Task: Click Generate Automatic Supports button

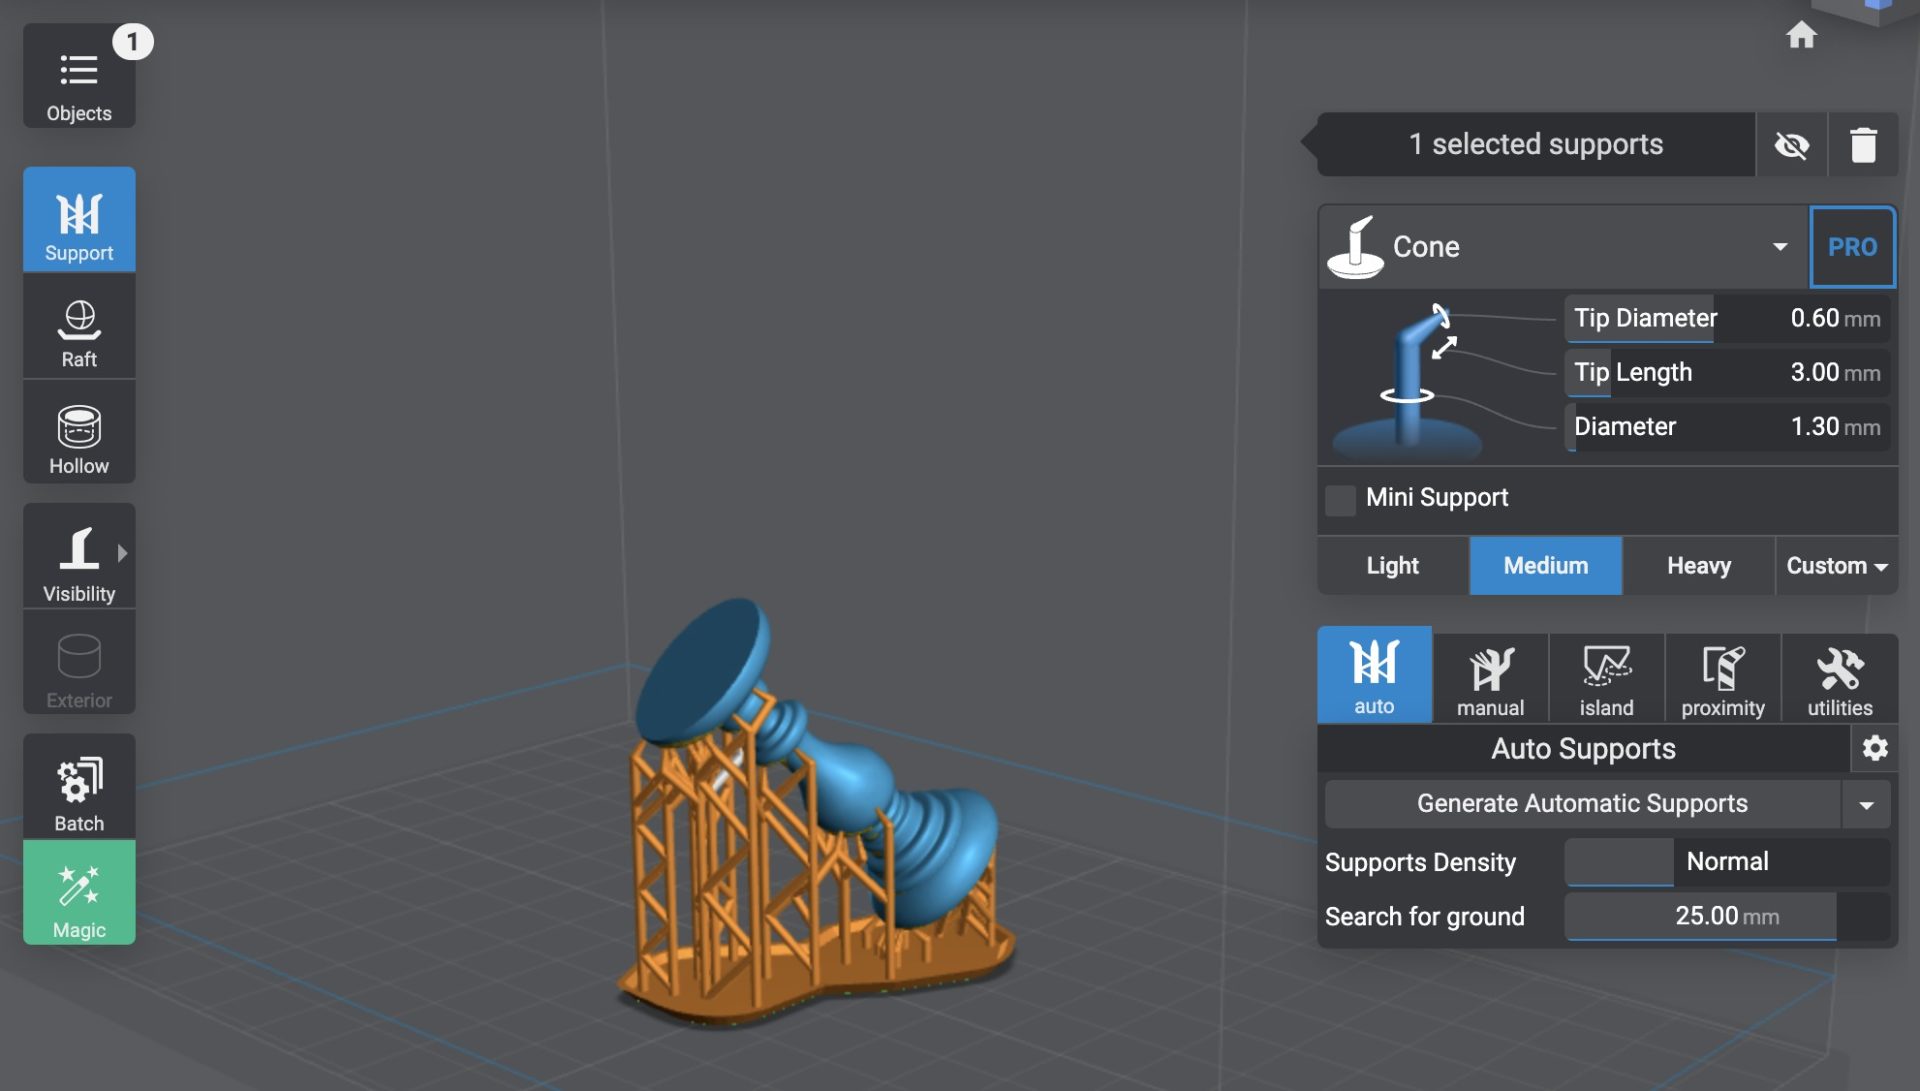Action: (1582, 804)
